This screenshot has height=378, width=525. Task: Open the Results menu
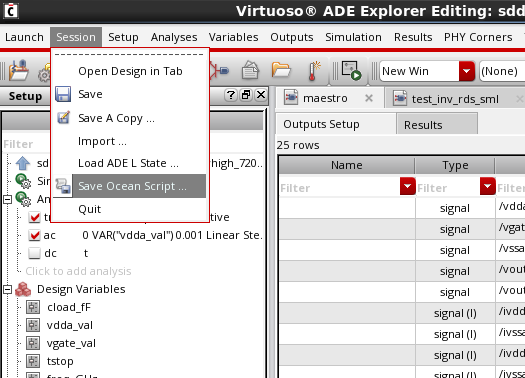pyautogui.click(x=413, y=37)
